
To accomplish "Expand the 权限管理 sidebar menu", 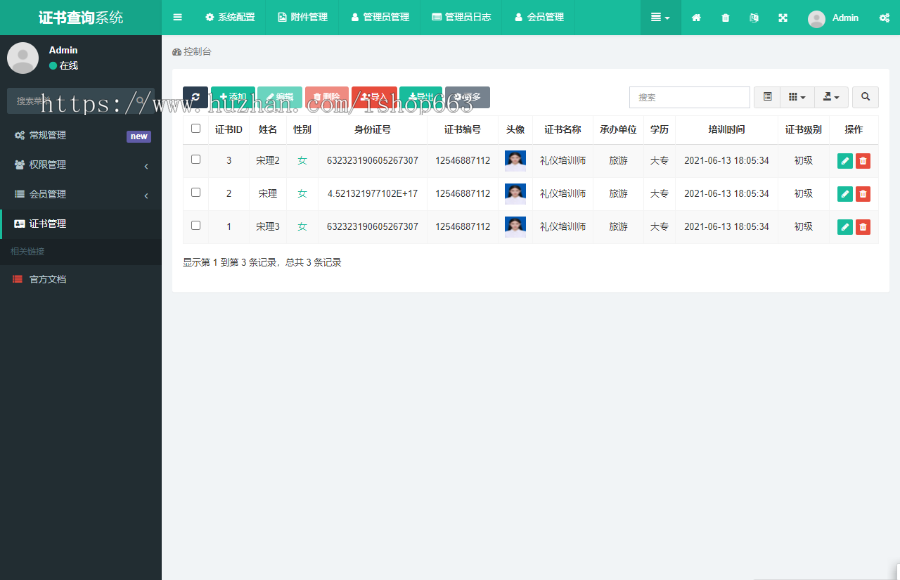I will tap(80, 165).
